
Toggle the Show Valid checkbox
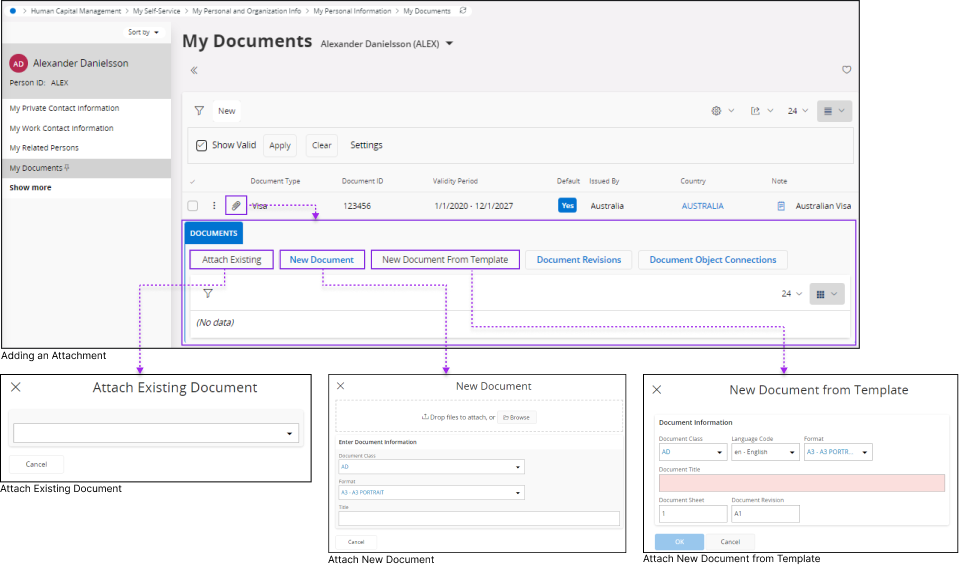(x=201, y=145)
